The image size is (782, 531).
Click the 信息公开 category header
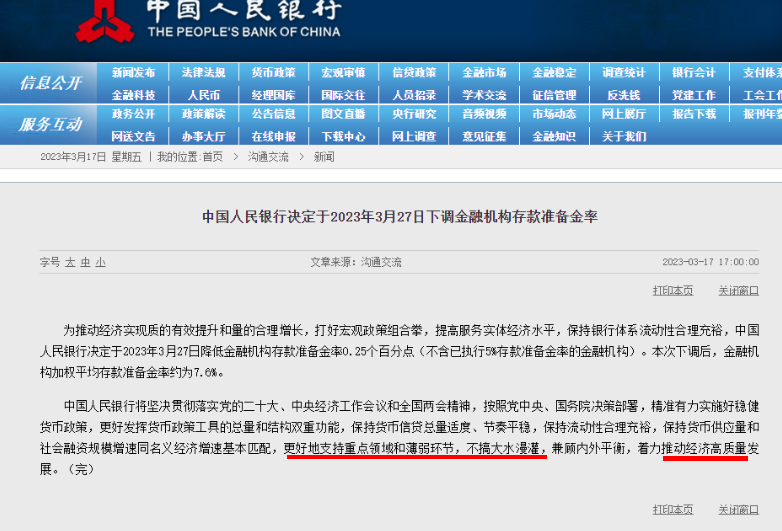click(50, 83)
